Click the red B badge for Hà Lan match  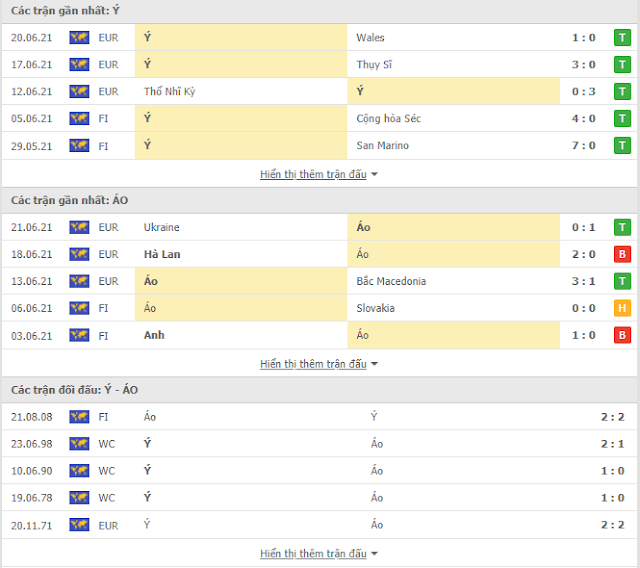click(622, 254)
